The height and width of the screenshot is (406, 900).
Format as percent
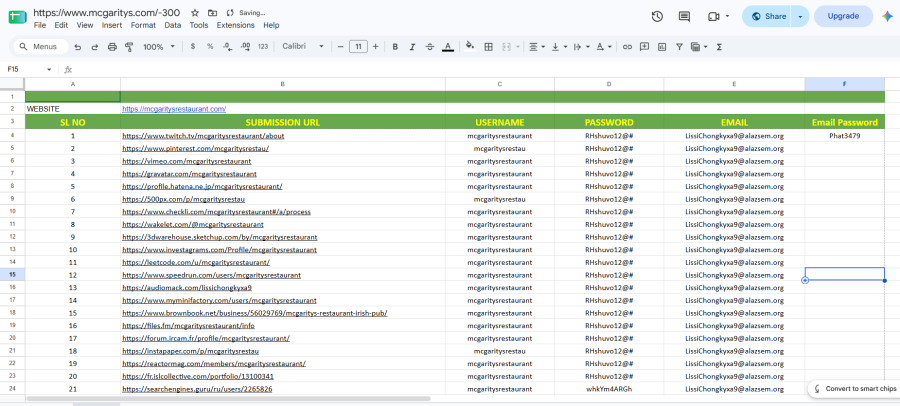(210, 47)
